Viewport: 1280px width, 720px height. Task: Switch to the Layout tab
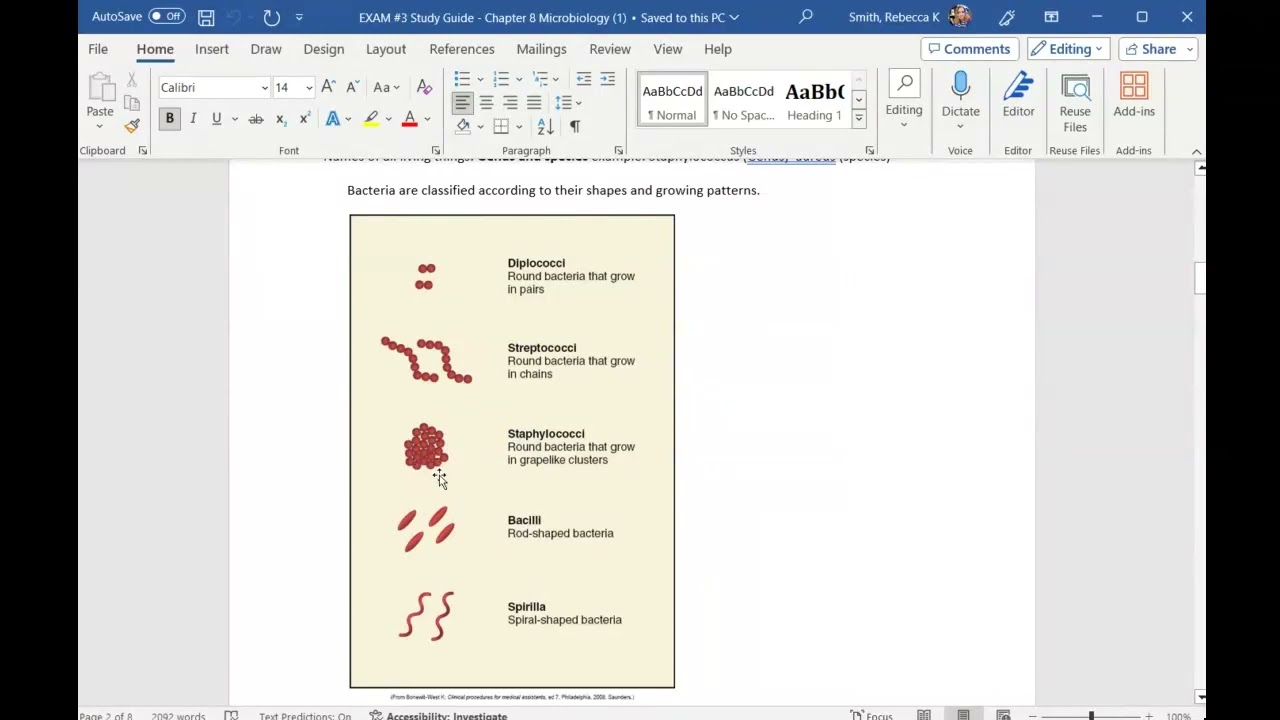click(x=386, y=49)
